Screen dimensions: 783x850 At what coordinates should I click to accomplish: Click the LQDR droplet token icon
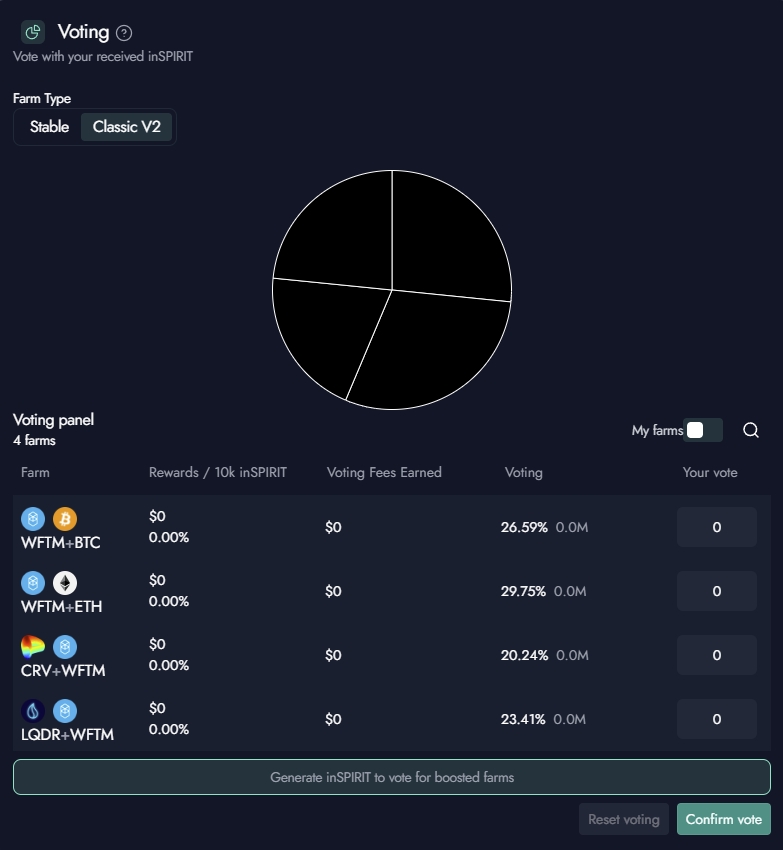coord(33,711)
